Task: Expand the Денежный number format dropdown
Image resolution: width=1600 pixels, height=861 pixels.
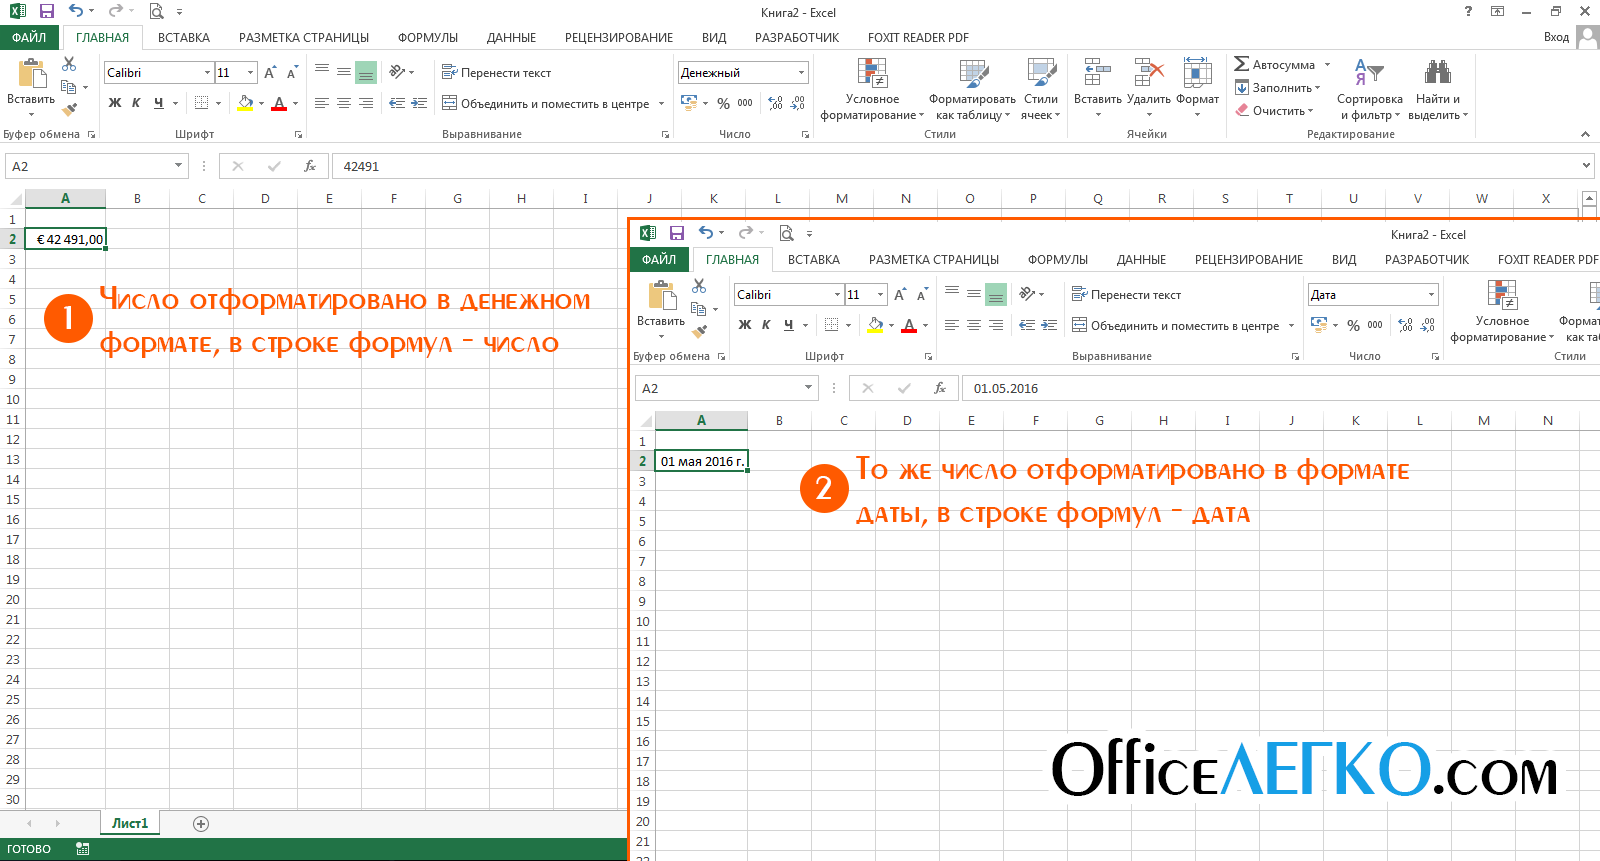Action: pyautogui.click(x=801, y=73)
